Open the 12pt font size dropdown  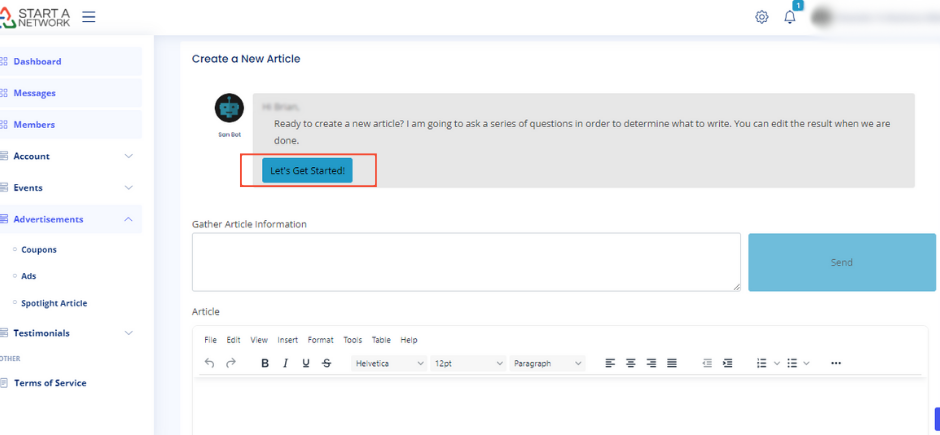pos(468,363)
